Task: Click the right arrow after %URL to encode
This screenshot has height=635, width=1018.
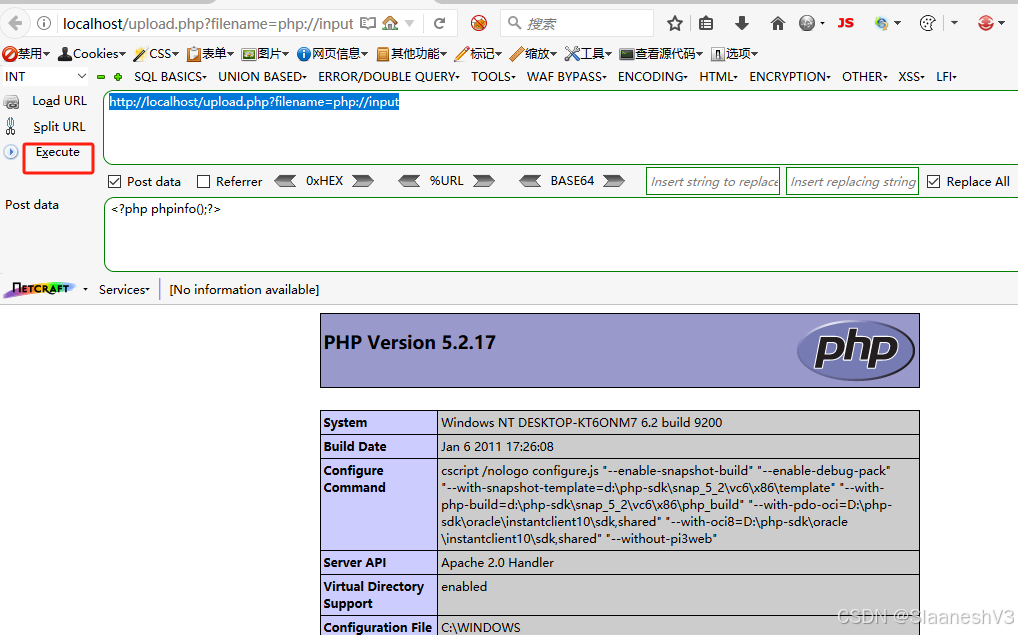Action: pos(484,181)
